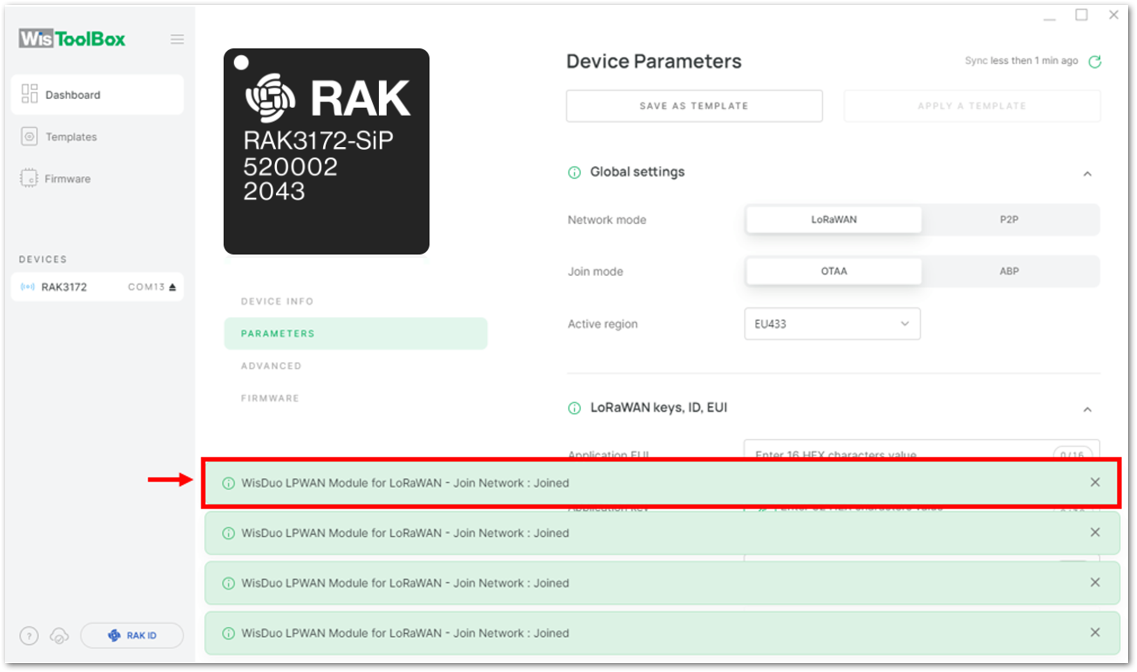Open the Dashboard page
Screen dimensions: 1137x672
click(x=97, y=94)
